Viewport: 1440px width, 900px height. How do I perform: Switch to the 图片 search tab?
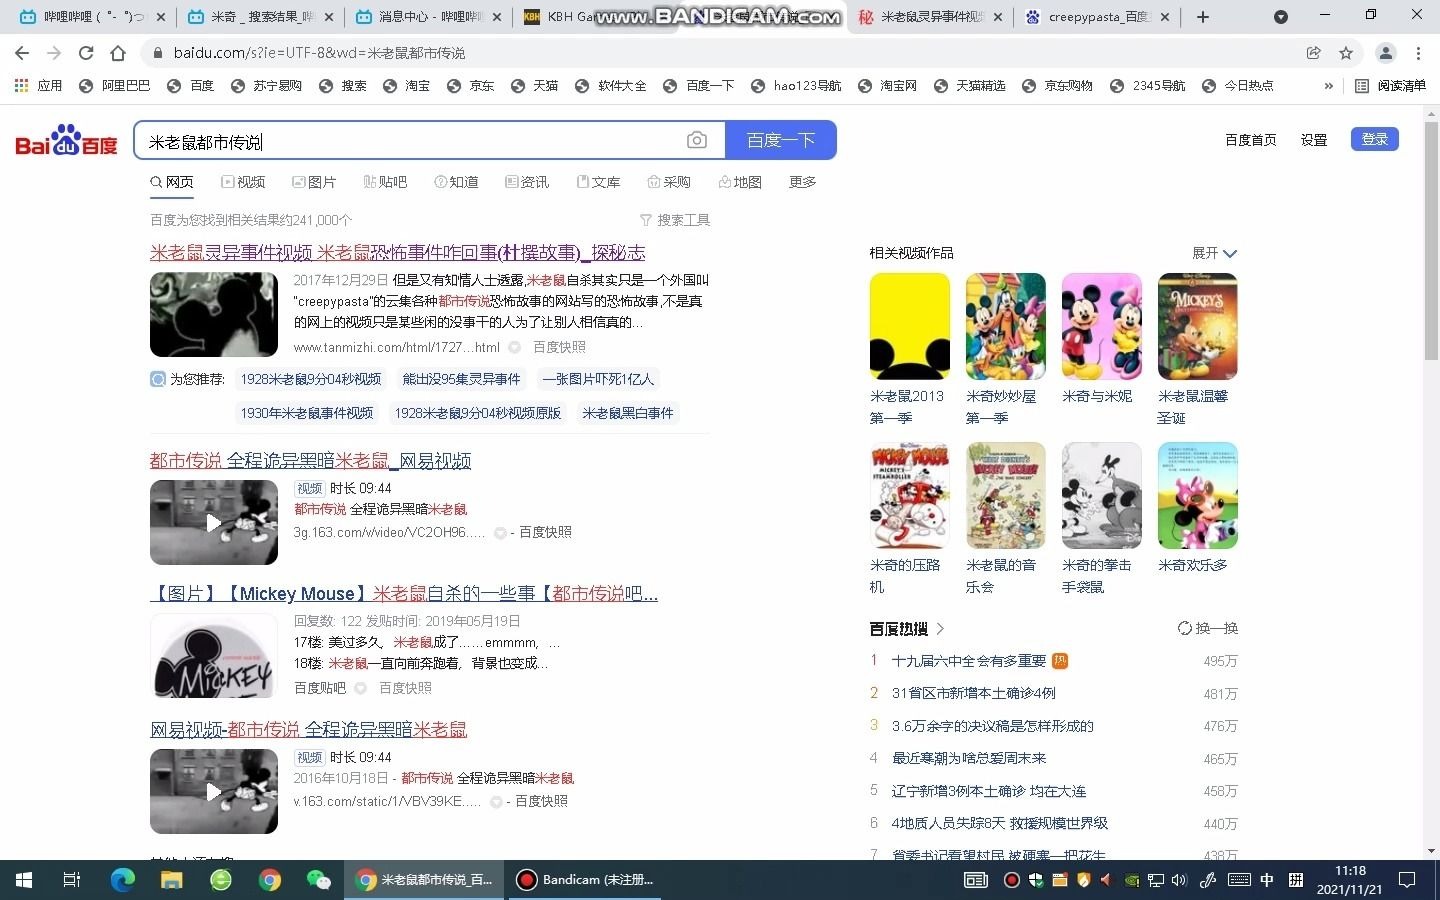tap(314, 182)
